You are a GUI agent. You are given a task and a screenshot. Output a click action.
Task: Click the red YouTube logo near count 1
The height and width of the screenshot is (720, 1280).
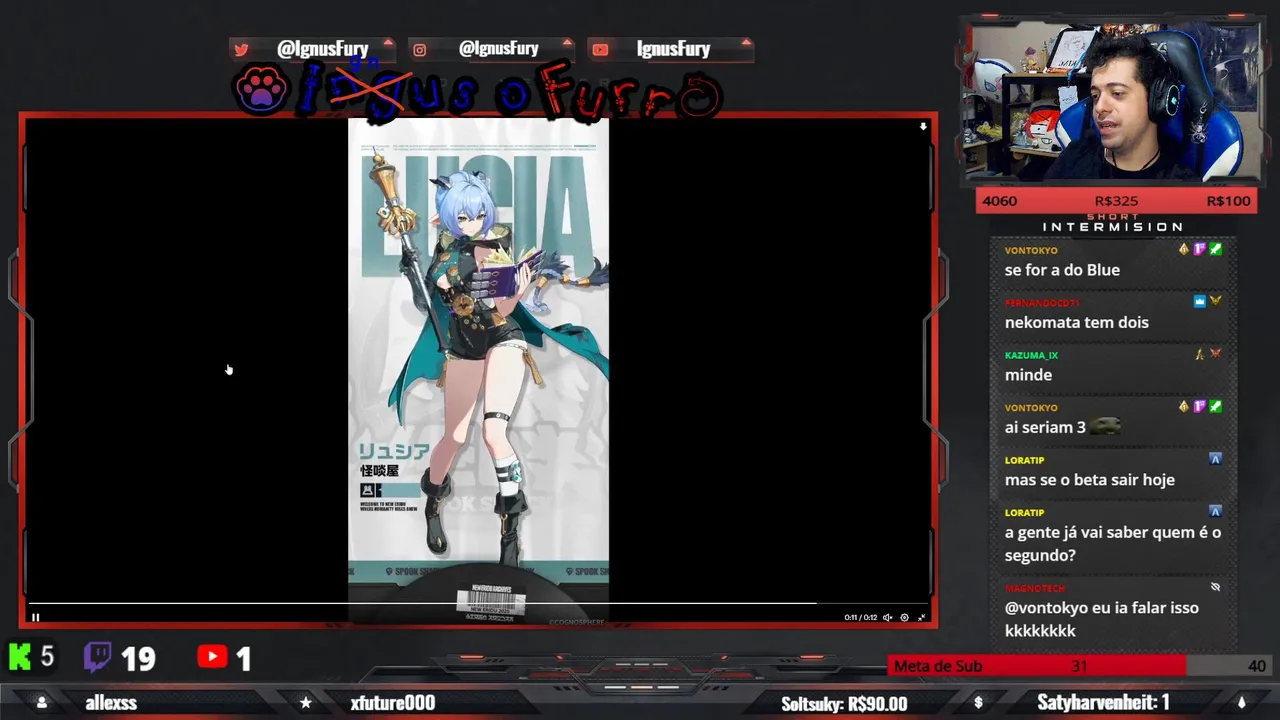[212, 656]
